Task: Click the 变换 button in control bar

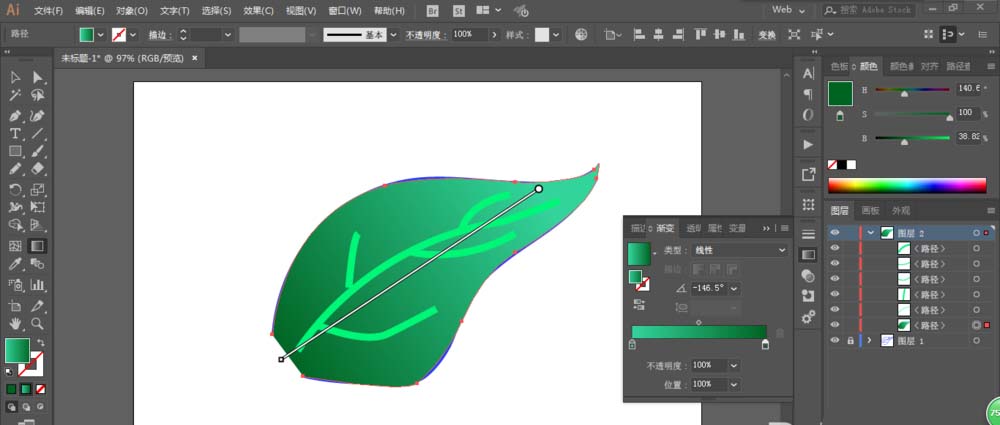Action: (x=767, y=34)
